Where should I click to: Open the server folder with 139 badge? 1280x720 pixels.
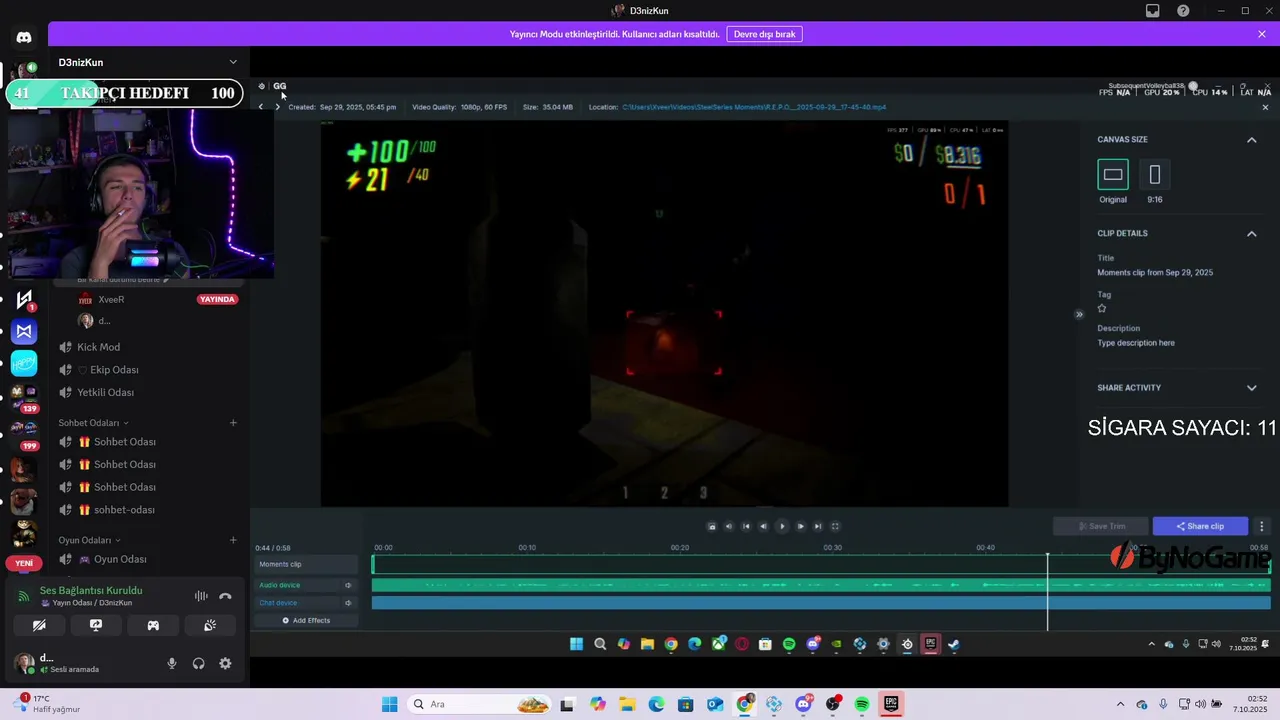(24, 397)
